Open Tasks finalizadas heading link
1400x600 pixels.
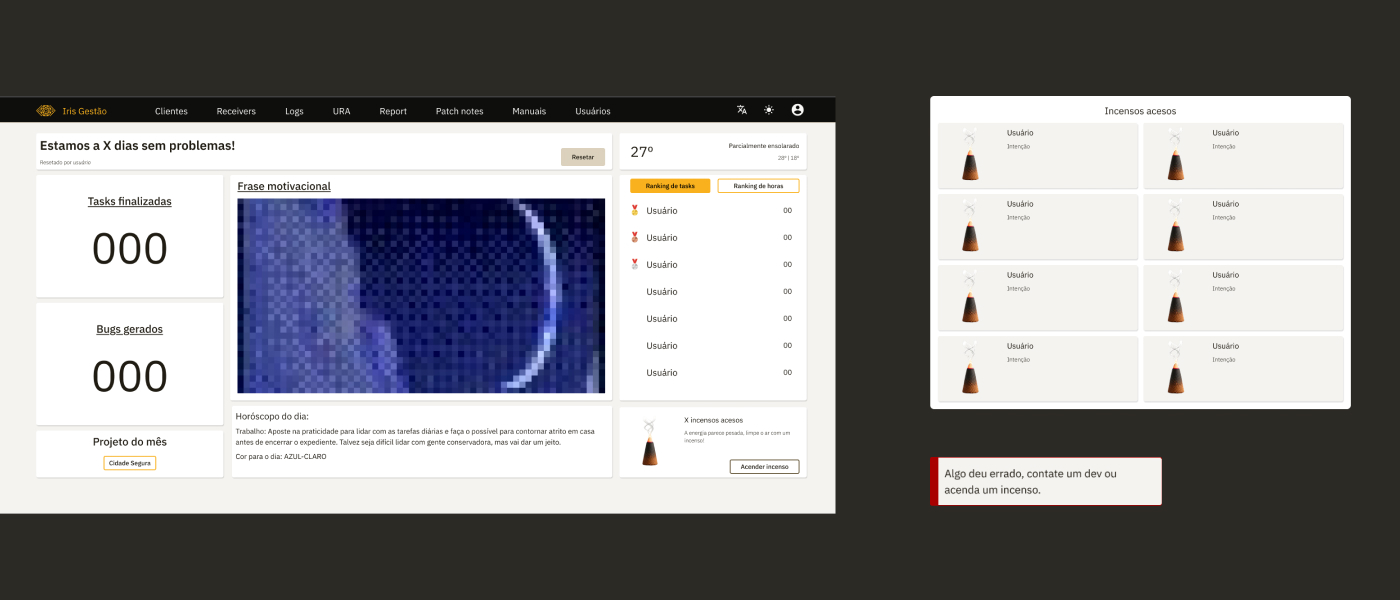(130, 201)
